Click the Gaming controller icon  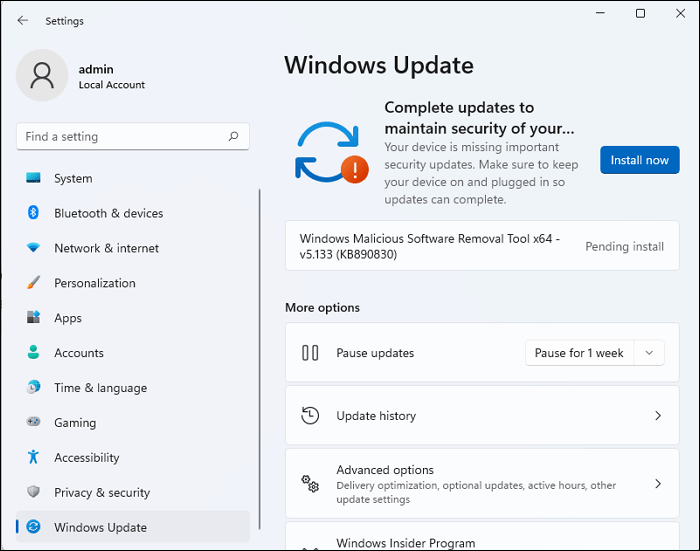pos(34,423)
